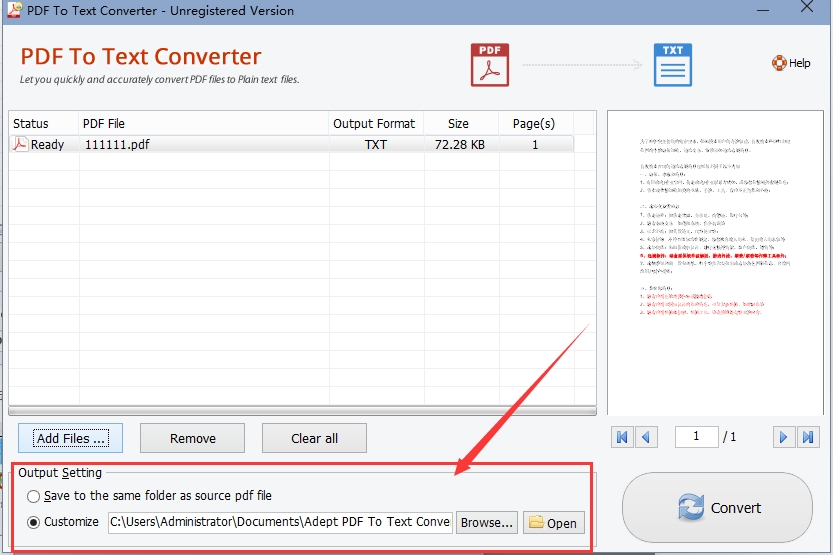
Task: Open Help via the lifebuoy icon
Action: 779,63
